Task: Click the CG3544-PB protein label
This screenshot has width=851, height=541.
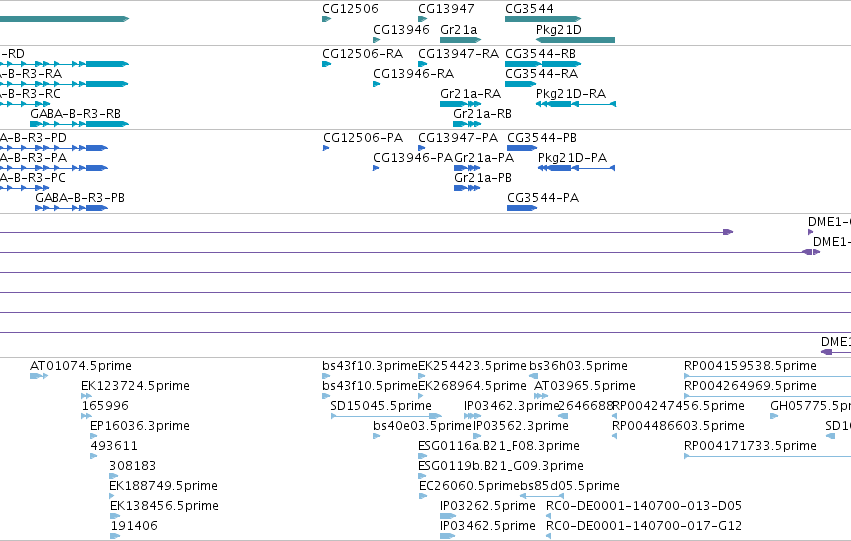Action: pos(542,138)
